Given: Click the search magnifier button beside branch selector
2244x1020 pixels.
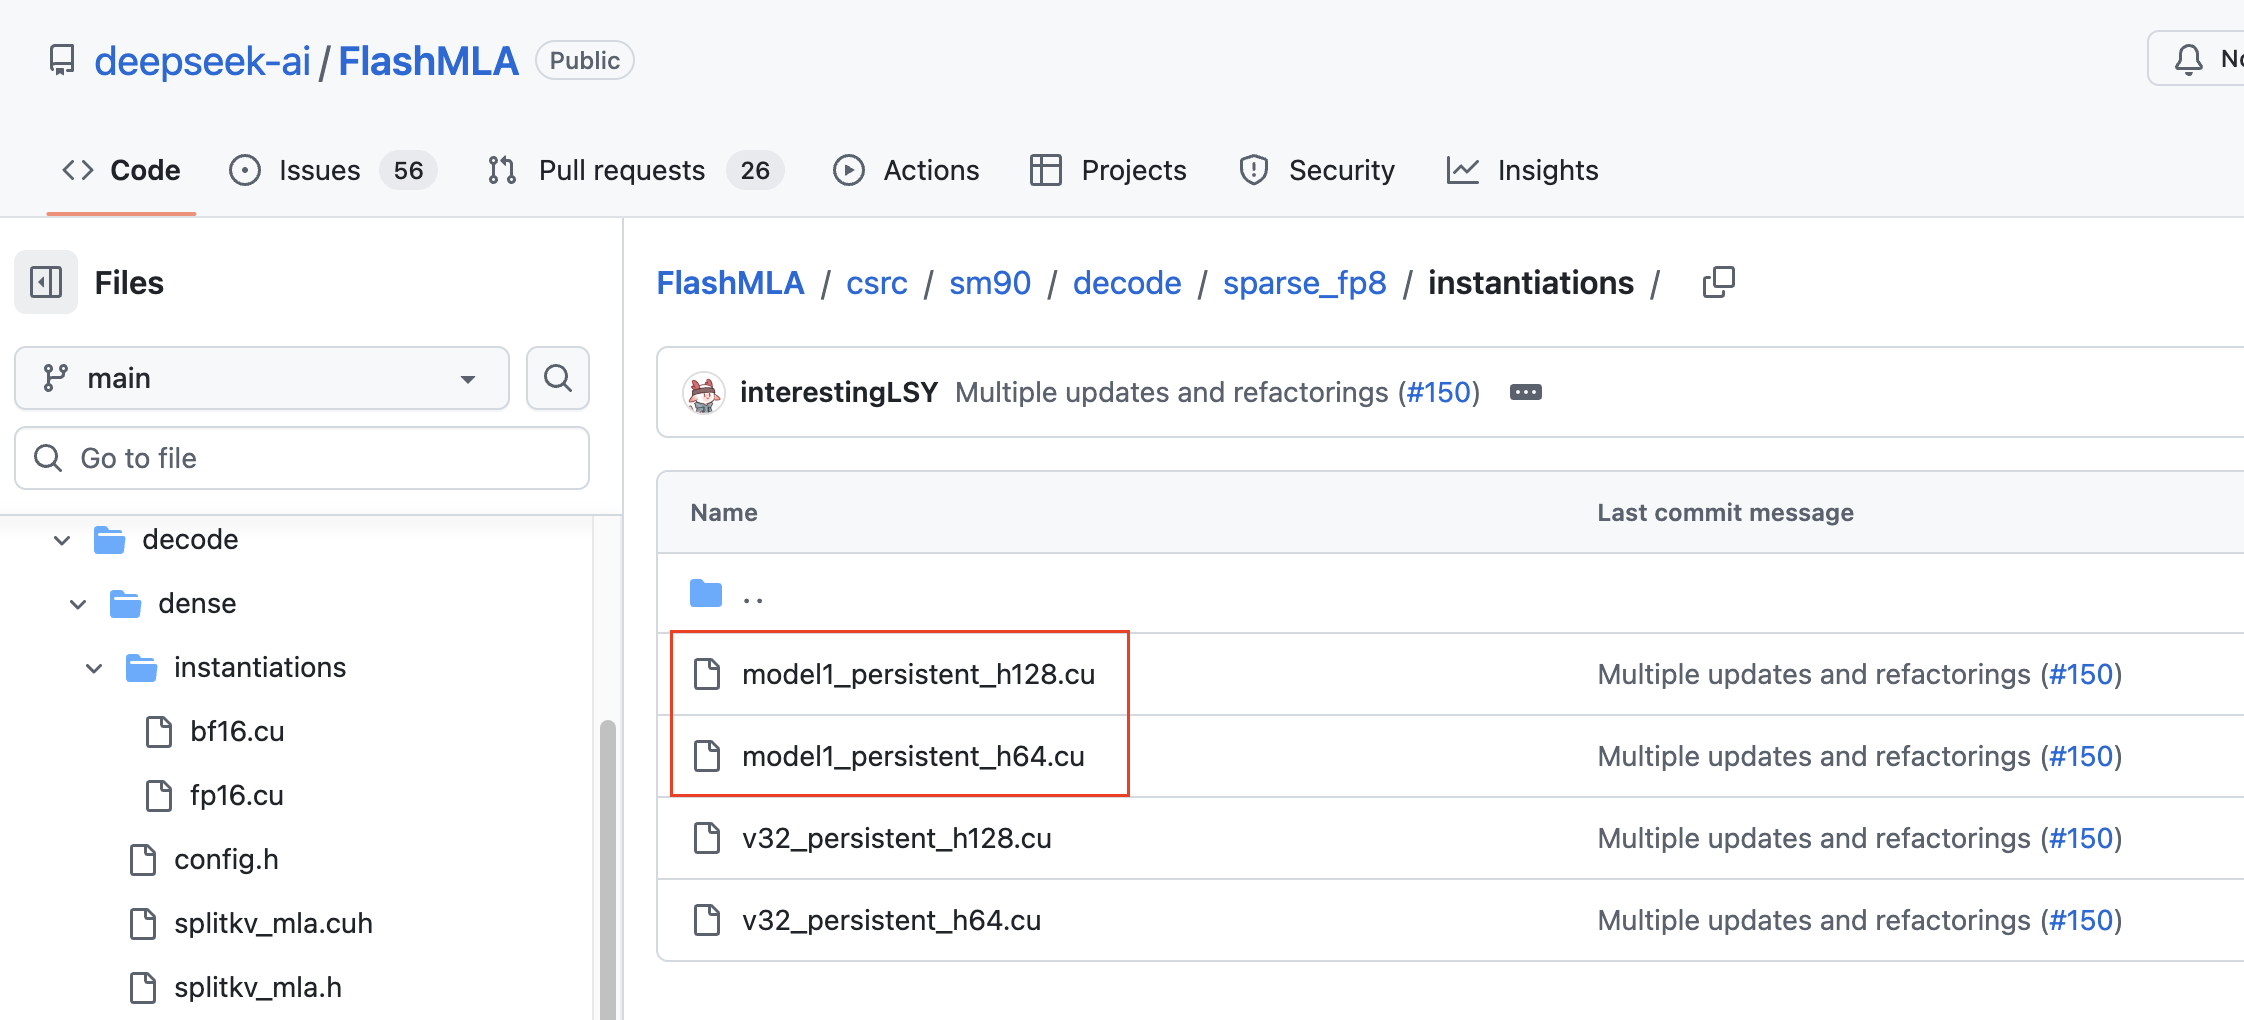Looking at the screenshot, I should [558, 378].
